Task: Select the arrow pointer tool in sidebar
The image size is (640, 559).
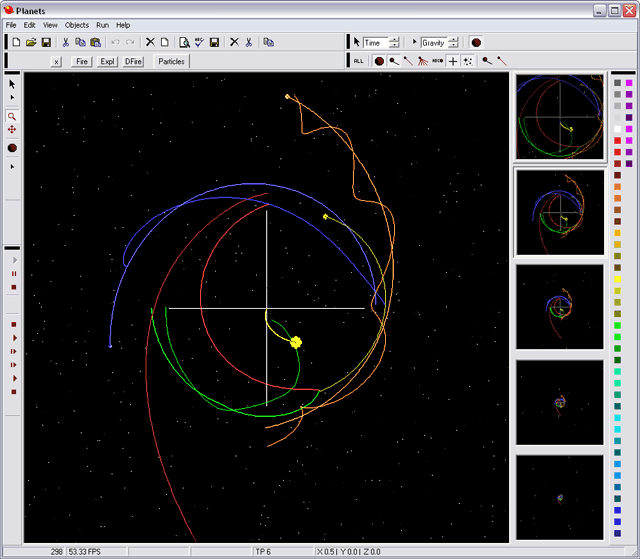Action: 12,84
